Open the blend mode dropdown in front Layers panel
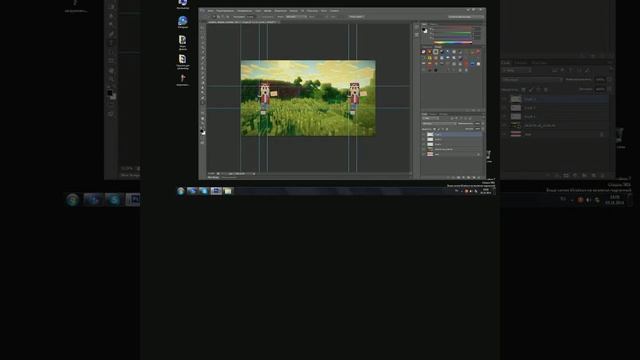Viewport: 640px width, 360px height. [x=439, y=124]
